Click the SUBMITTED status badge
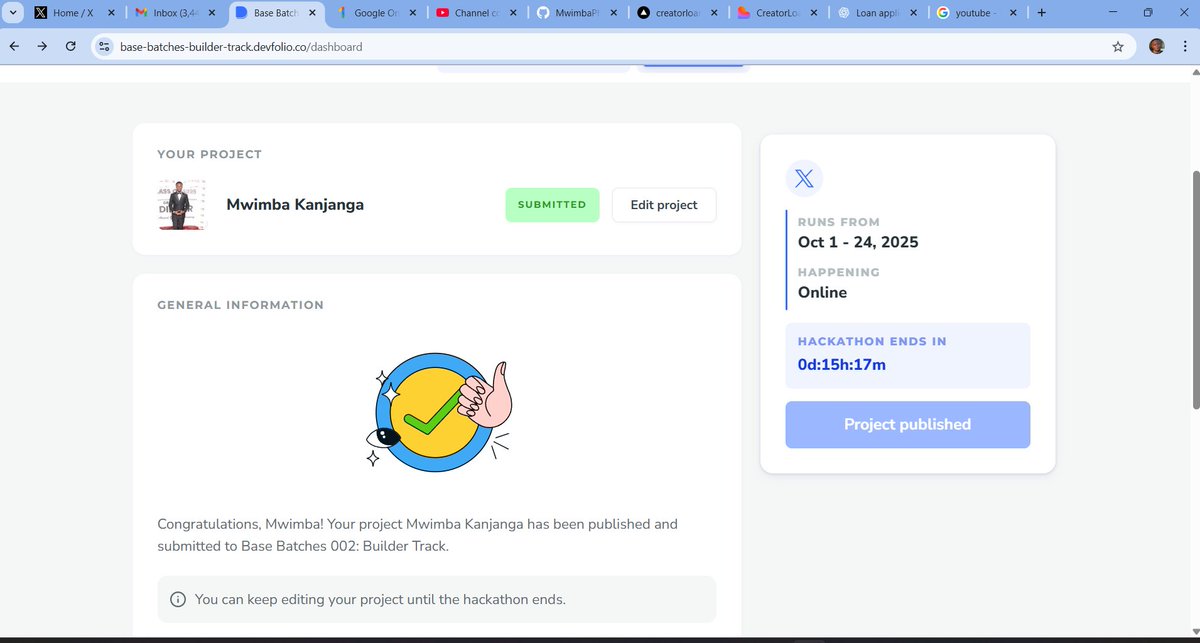The width and height of the screenshot is (1200, 643). click(x=552, y=205)
